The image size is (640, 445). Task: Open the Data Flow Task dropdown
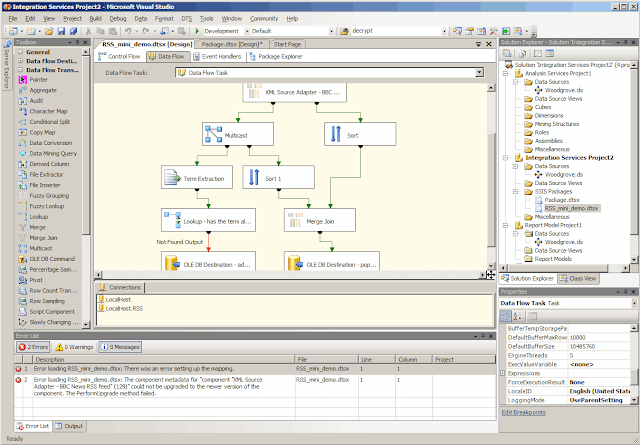(480, 73)
